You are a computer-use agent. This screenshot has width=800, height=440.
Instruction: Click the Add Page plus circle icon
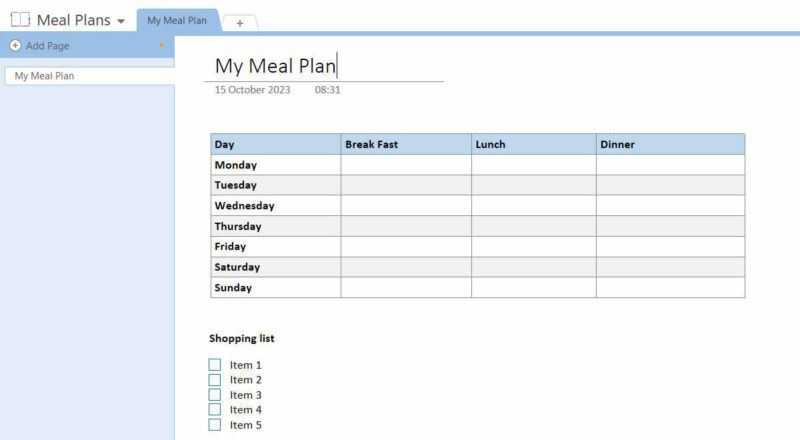tap(15, 45)
